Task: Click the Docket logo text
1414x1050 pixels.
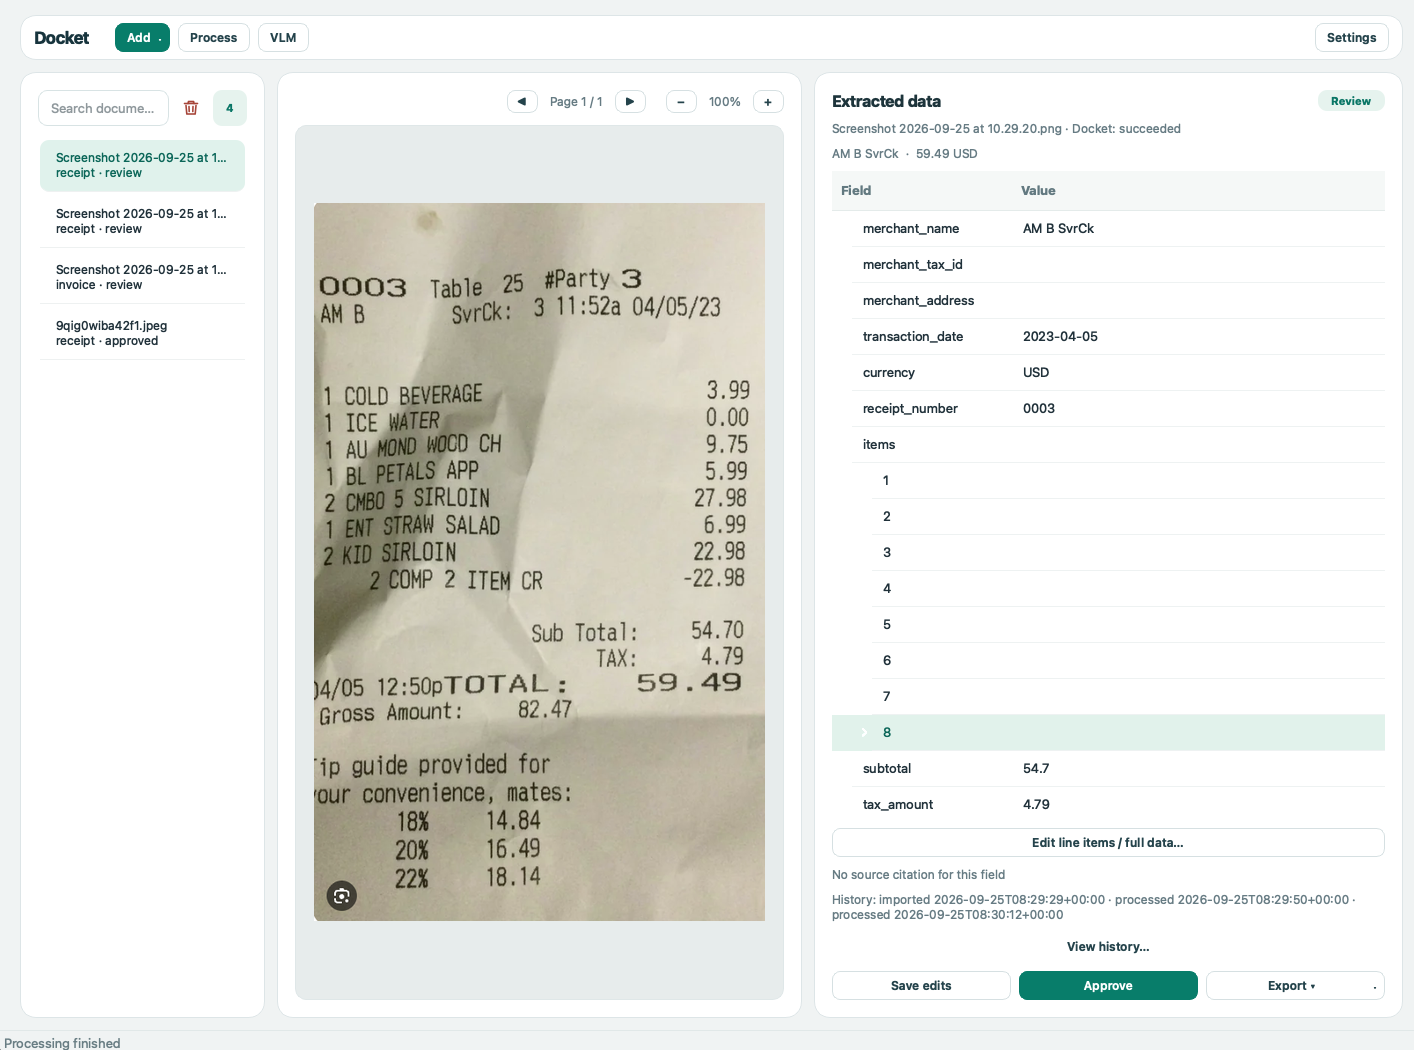Action: pyautogui.click(x=62, y=38)
